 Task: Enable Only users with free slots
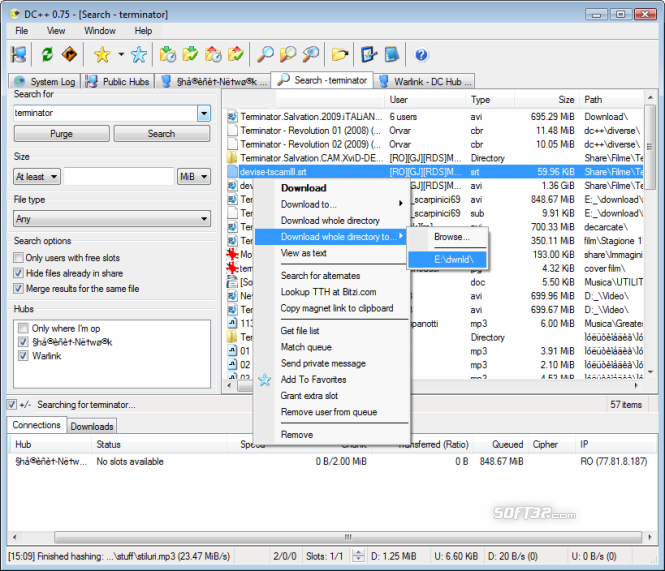tap(18, 258)
